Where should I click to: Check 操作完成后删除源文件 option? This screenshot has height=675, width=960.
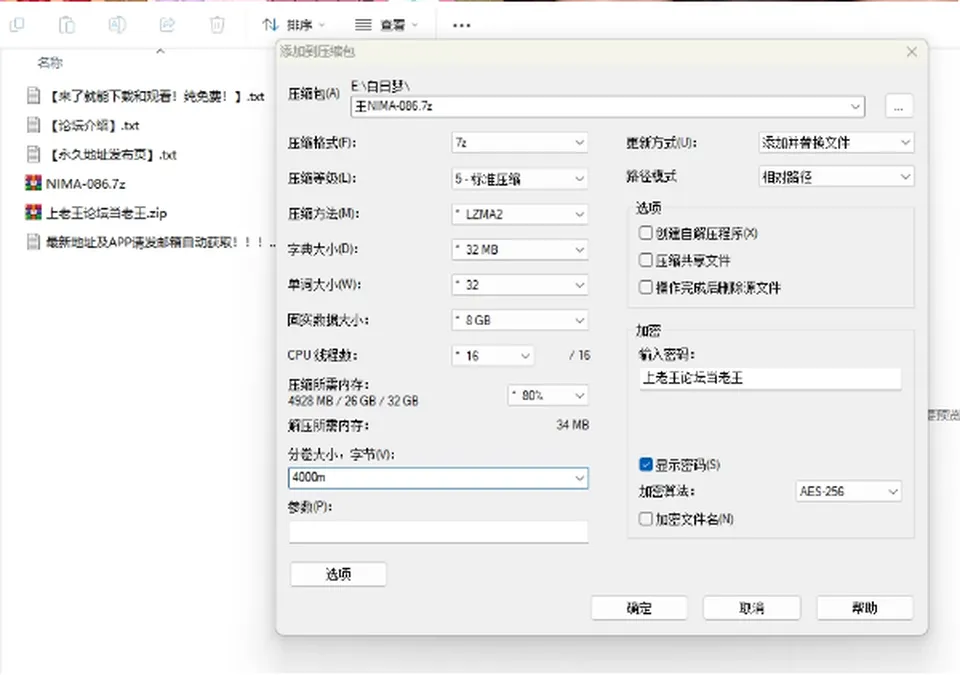[x=645, y=287]
